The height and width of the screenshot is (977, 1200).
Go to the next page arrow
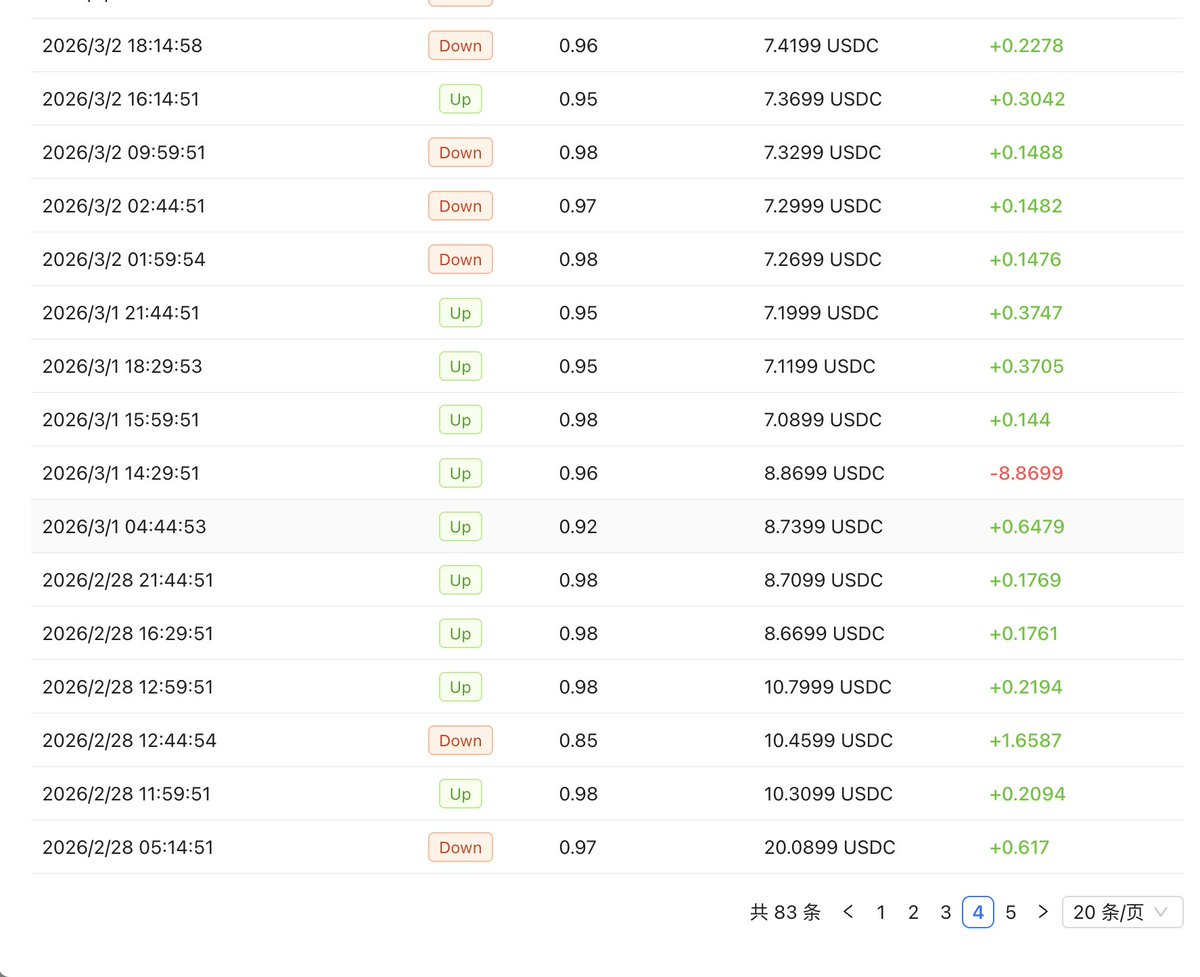pos(1043,912)
